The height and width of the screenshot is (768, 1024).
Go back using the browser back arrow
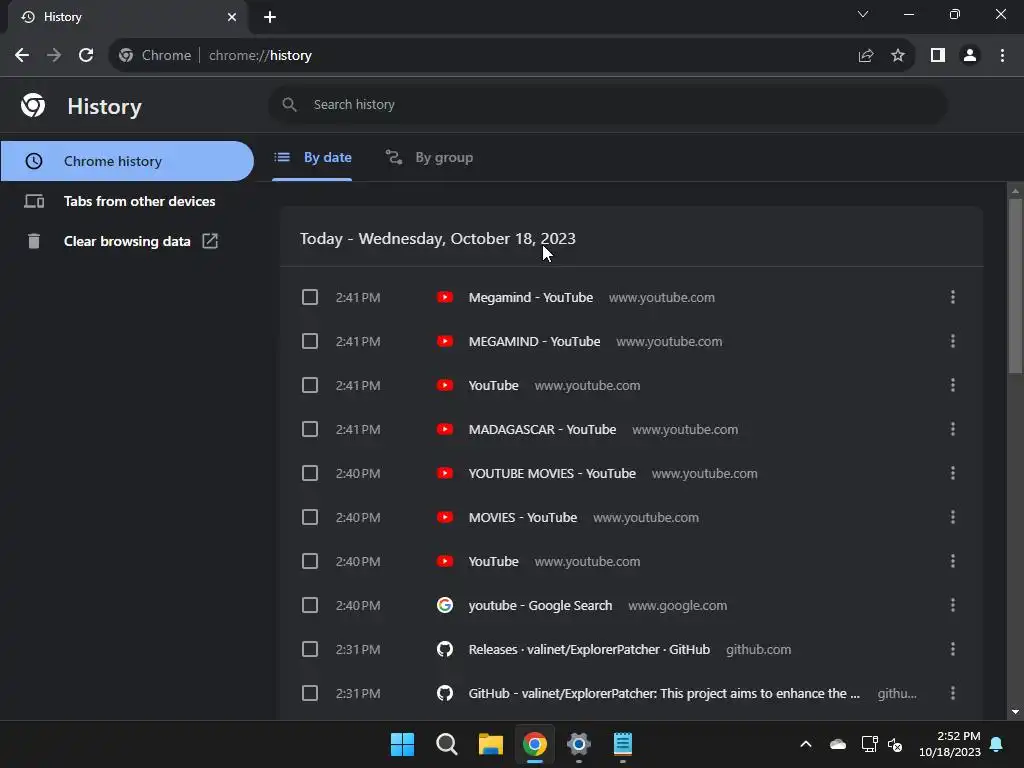click(22, 56)
